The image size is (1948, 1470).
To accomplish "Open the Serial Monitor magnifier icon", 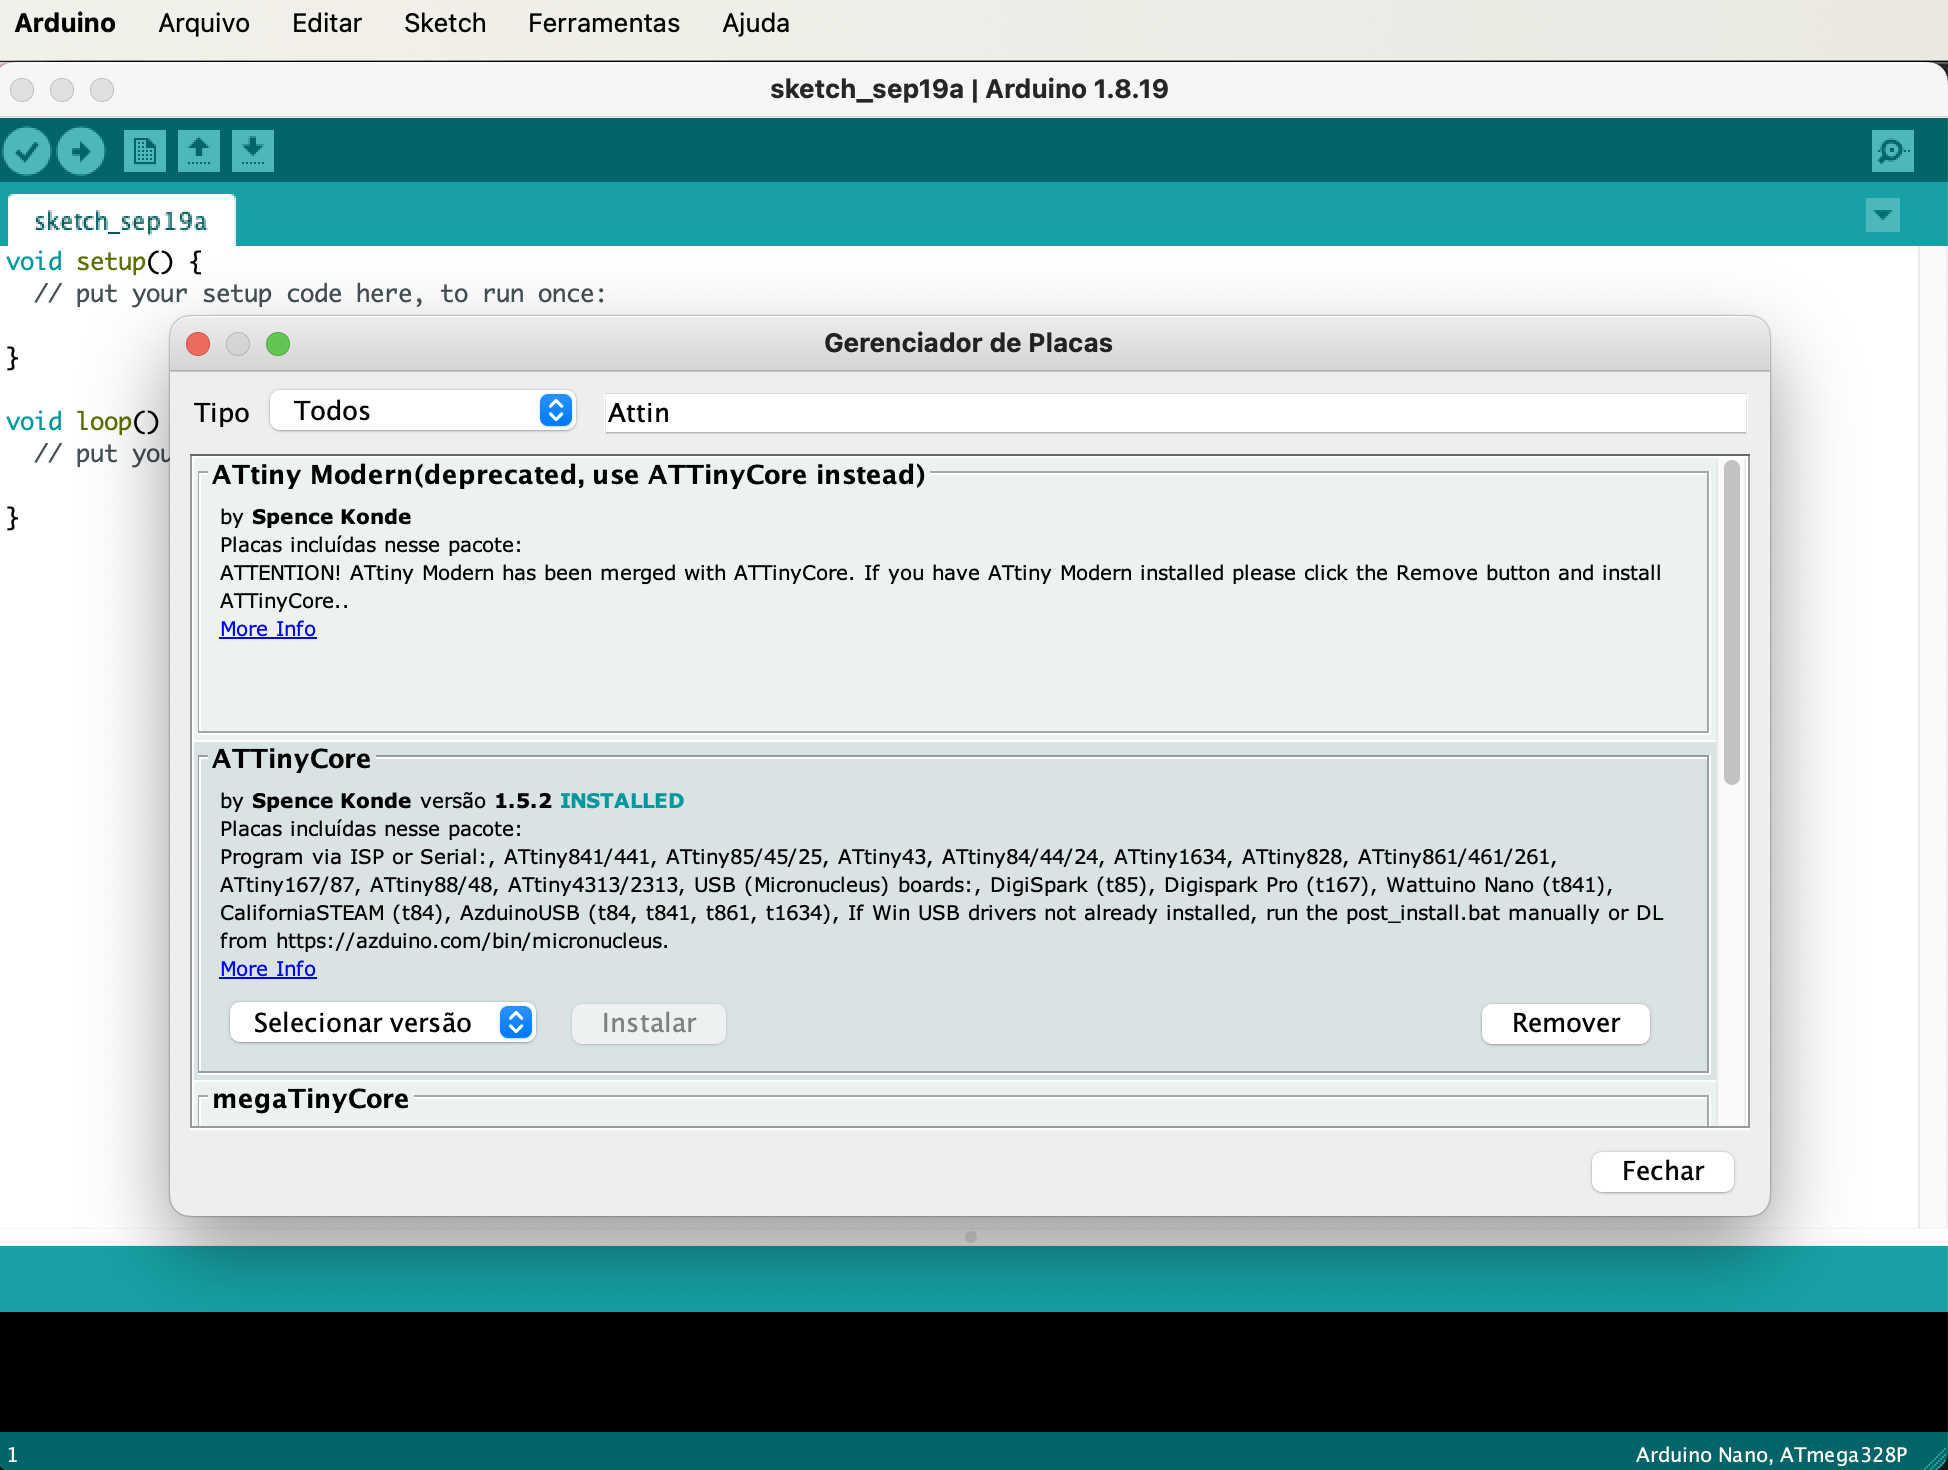I will pos(1892,151).
